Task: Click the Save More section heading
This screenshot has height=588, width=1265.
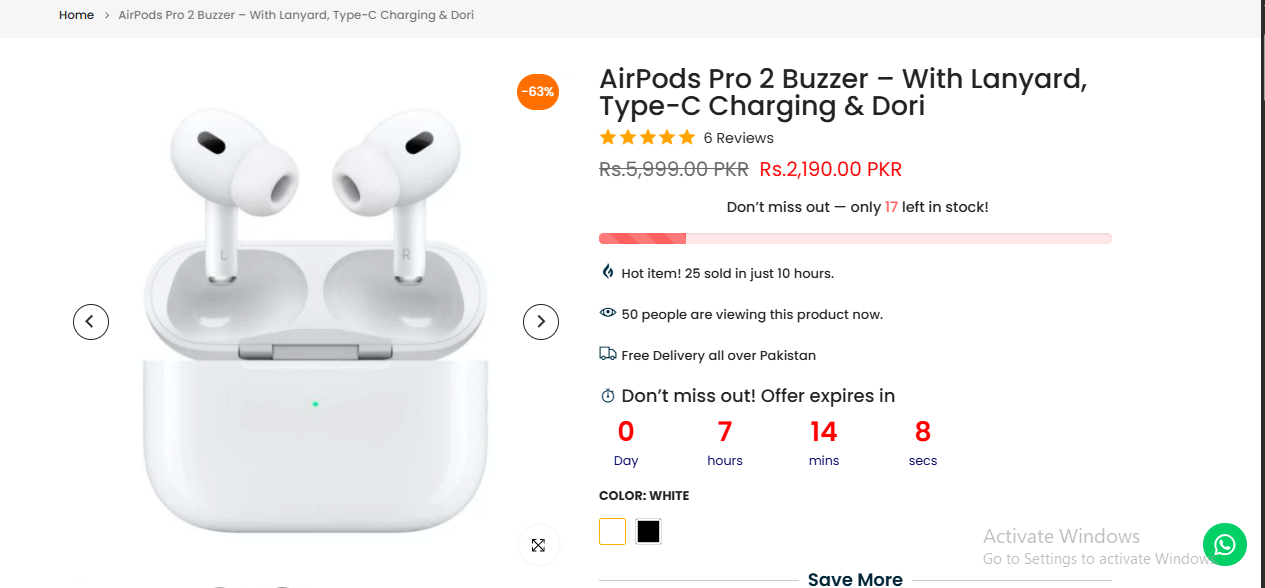Action: (x=855, y=579)
